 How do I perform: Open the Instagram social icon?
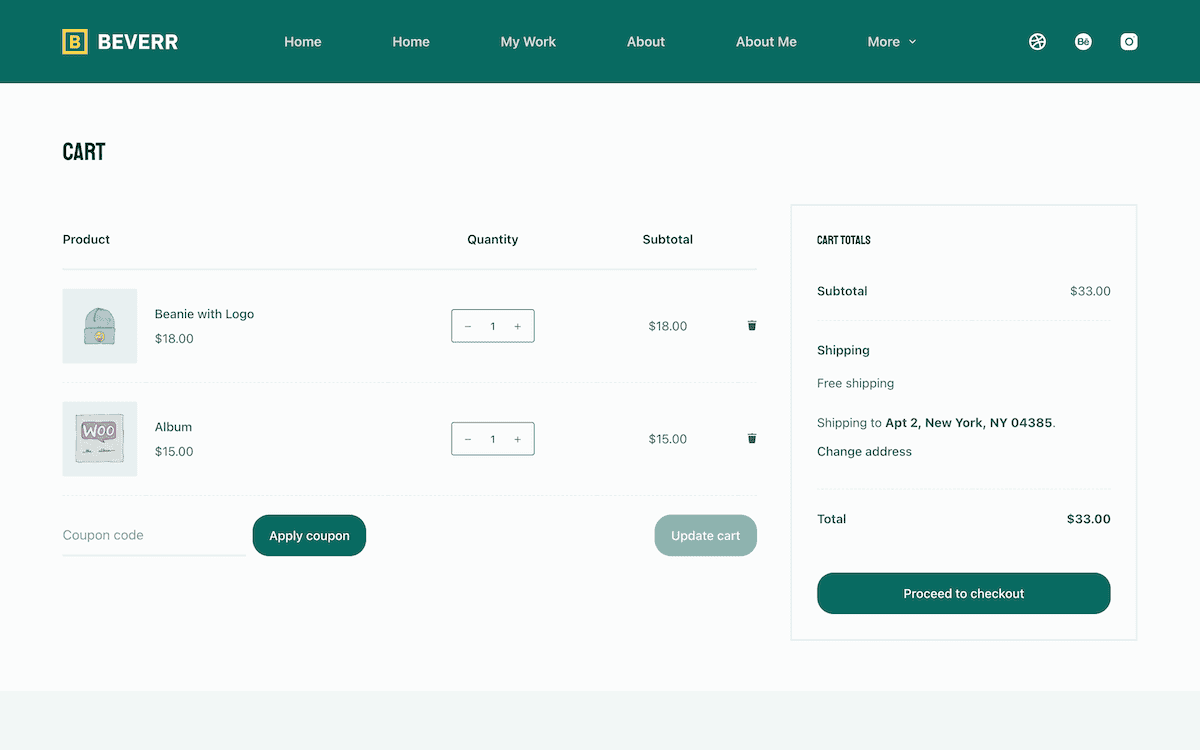pos(1129,42)
